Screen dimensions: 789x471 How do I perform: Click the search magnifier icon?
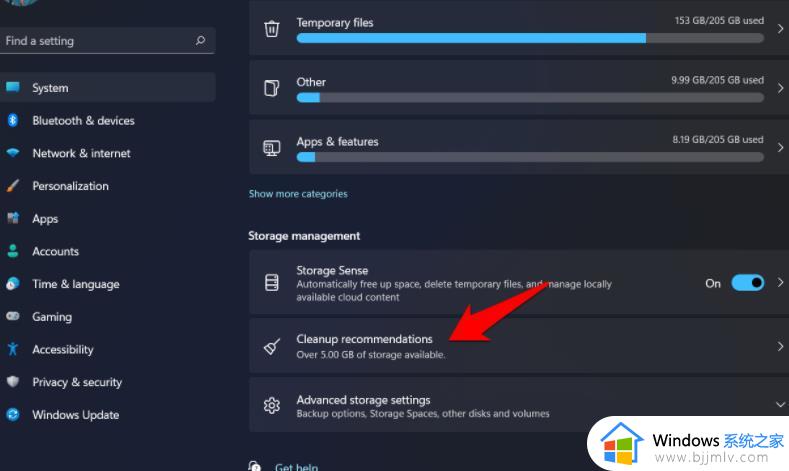pos(200,40)
